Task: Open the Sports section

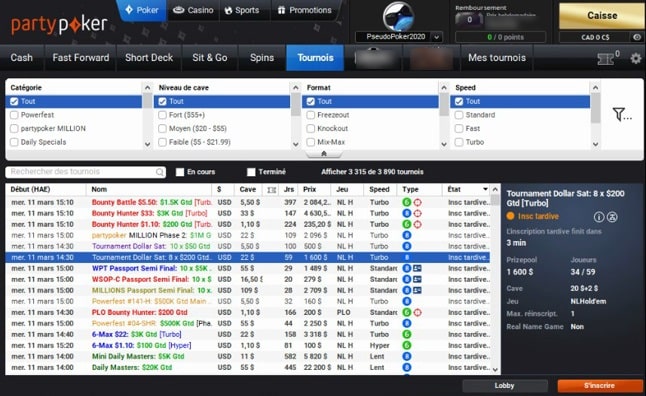Action: [242, 10]
